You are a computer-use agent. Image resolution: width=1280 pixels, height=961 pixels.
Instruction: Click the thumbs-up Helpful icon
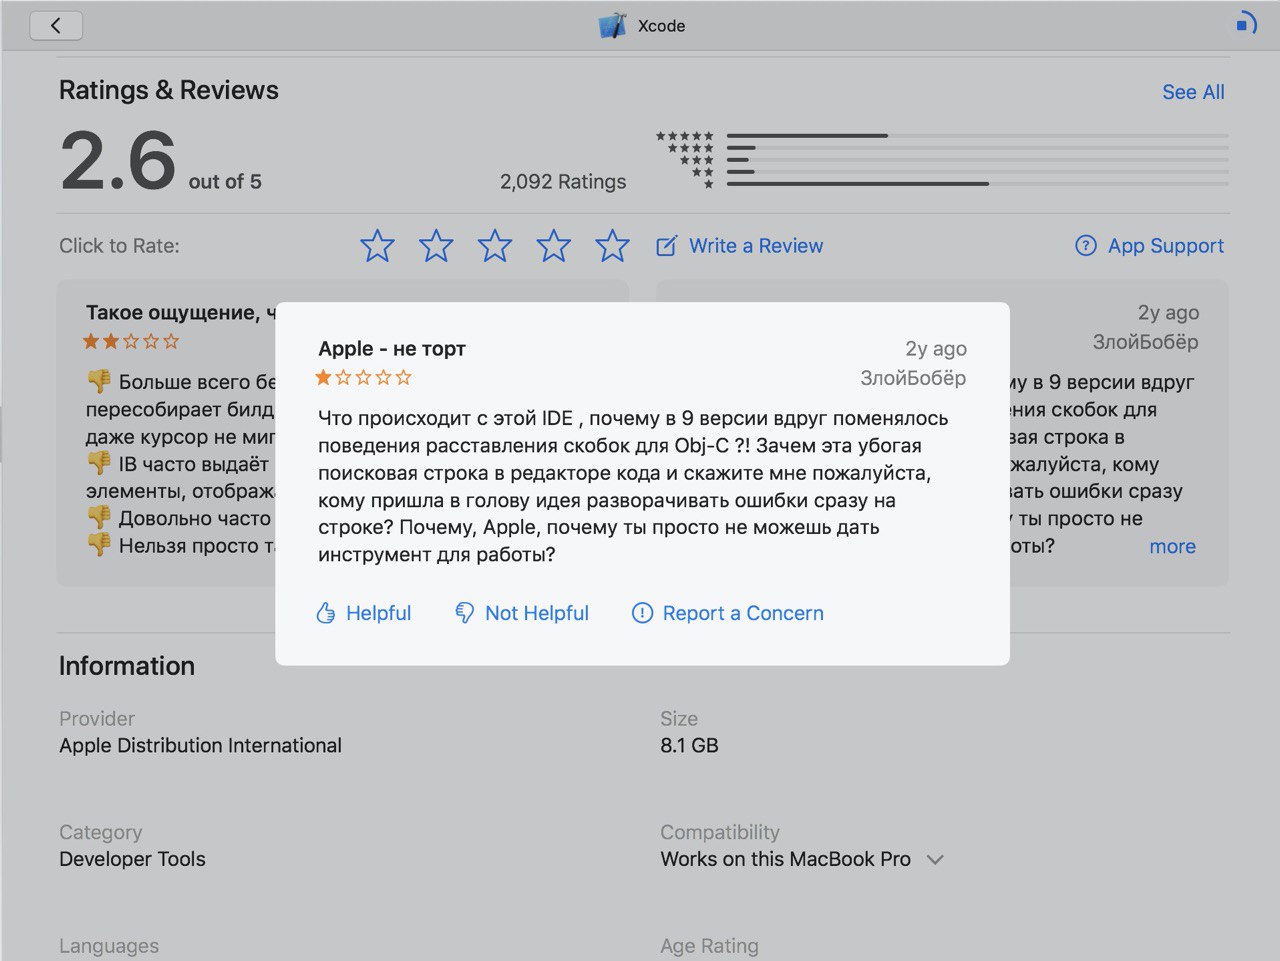point(326,613)
